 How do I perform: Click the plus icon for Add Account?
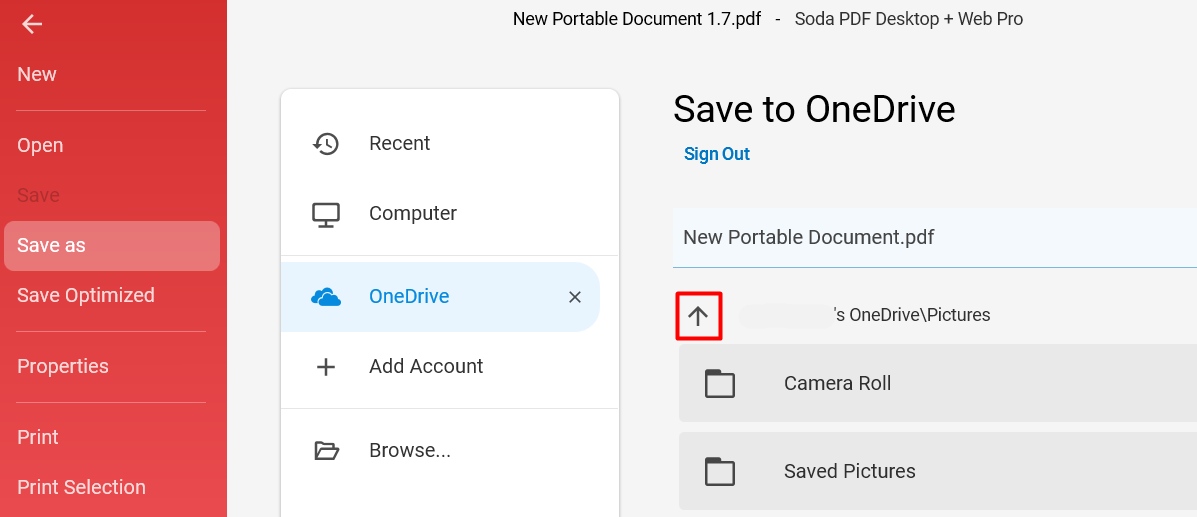click(x=326, y=367)
